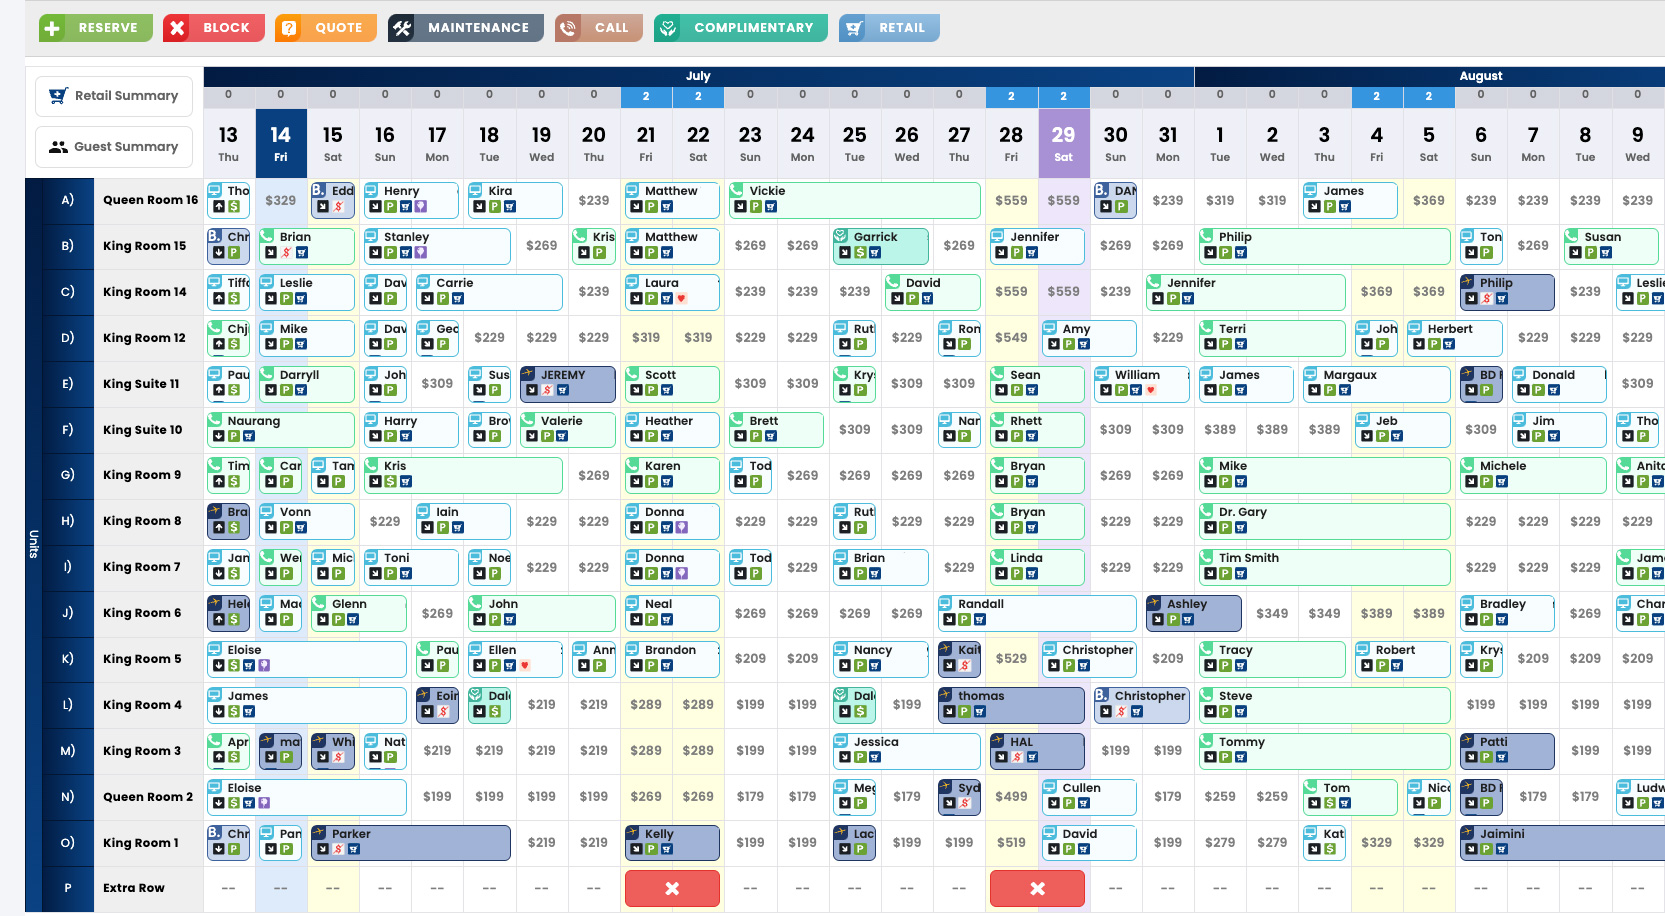Open Vickie's reservation in Queen Room 16

coord(854,200)
